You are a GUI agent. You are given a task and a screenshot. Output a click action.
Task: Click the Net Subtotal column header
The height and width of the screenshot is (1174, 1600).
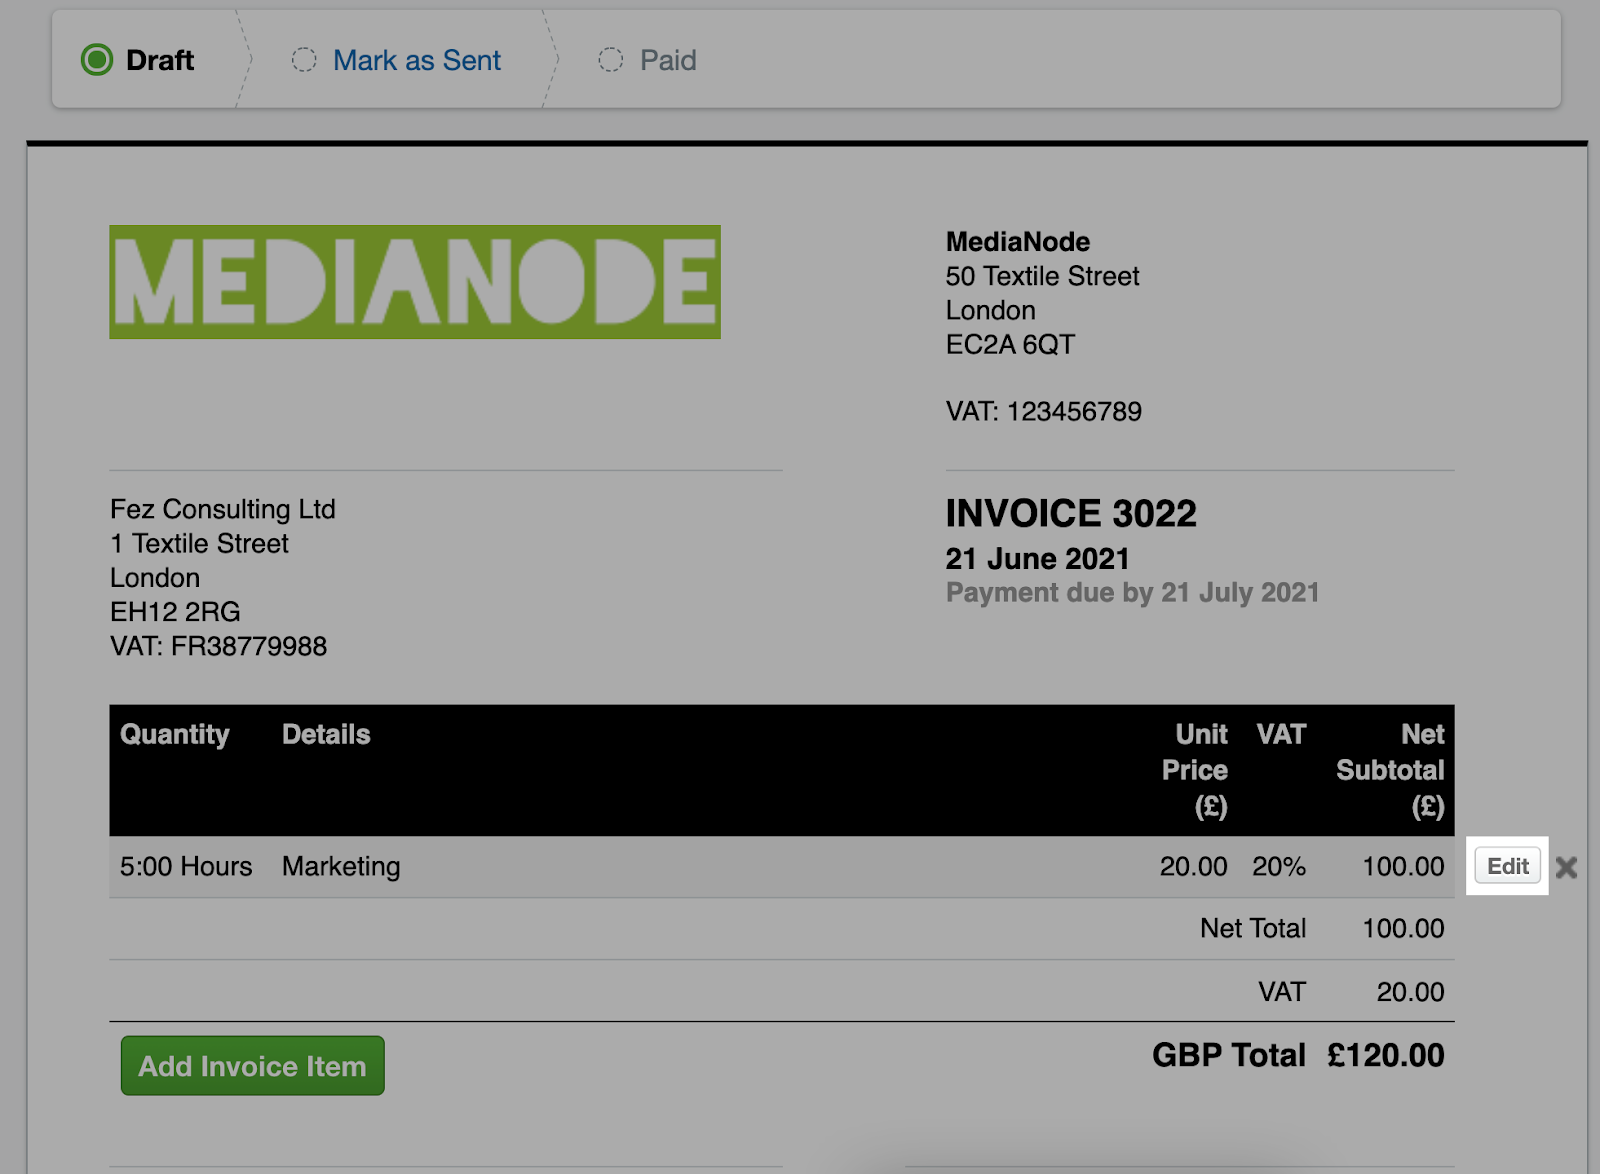(x=1390, y=770)
